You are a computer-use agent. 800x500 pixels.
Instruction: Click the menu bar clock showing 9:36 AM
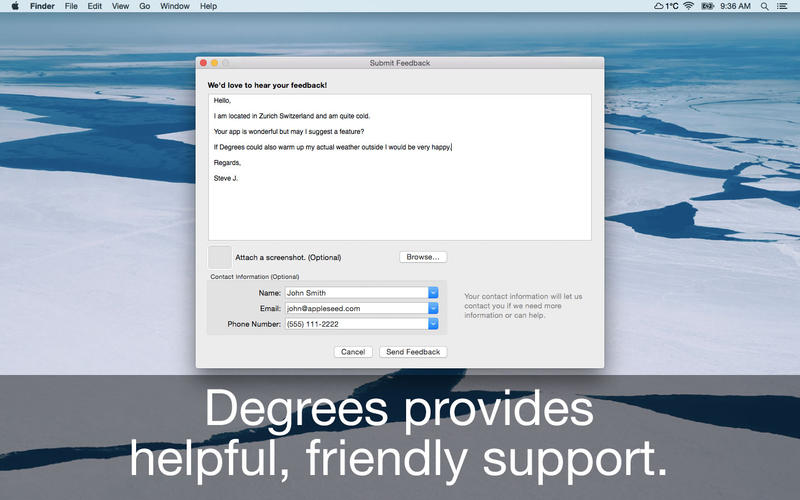[x=735, y=6]
